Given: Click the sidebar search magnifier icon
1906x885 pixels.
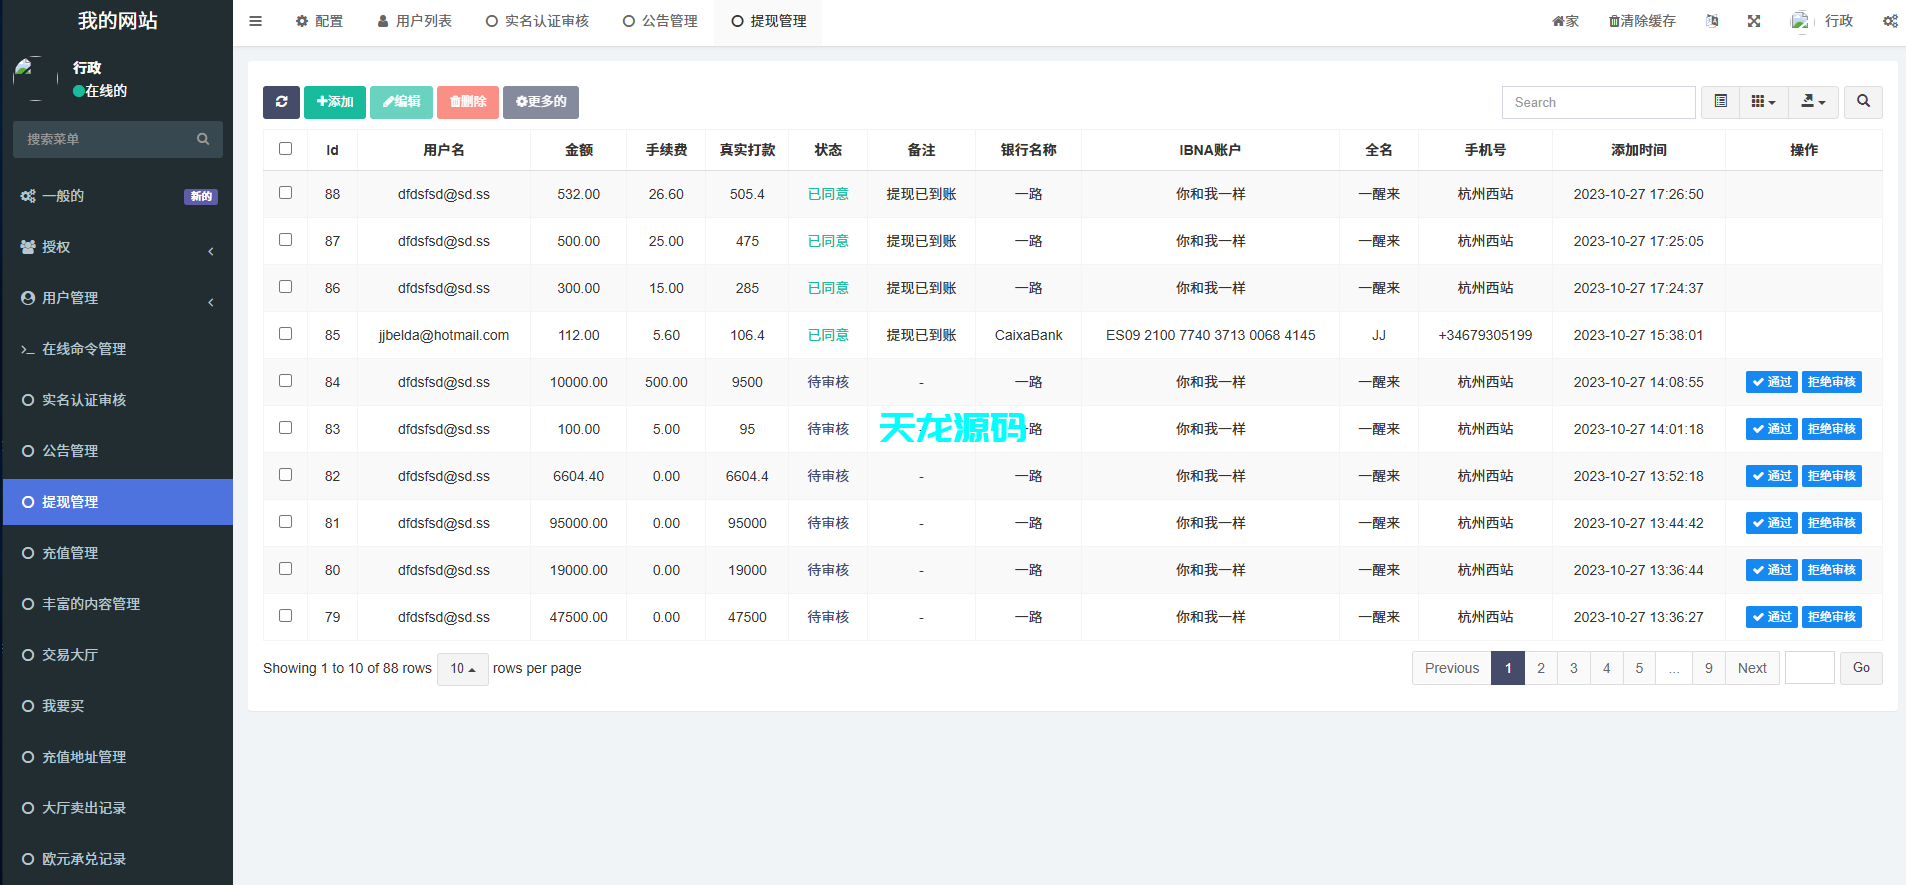Looking at the screenshot, I should pyautogui.click(x=203, y=139).
